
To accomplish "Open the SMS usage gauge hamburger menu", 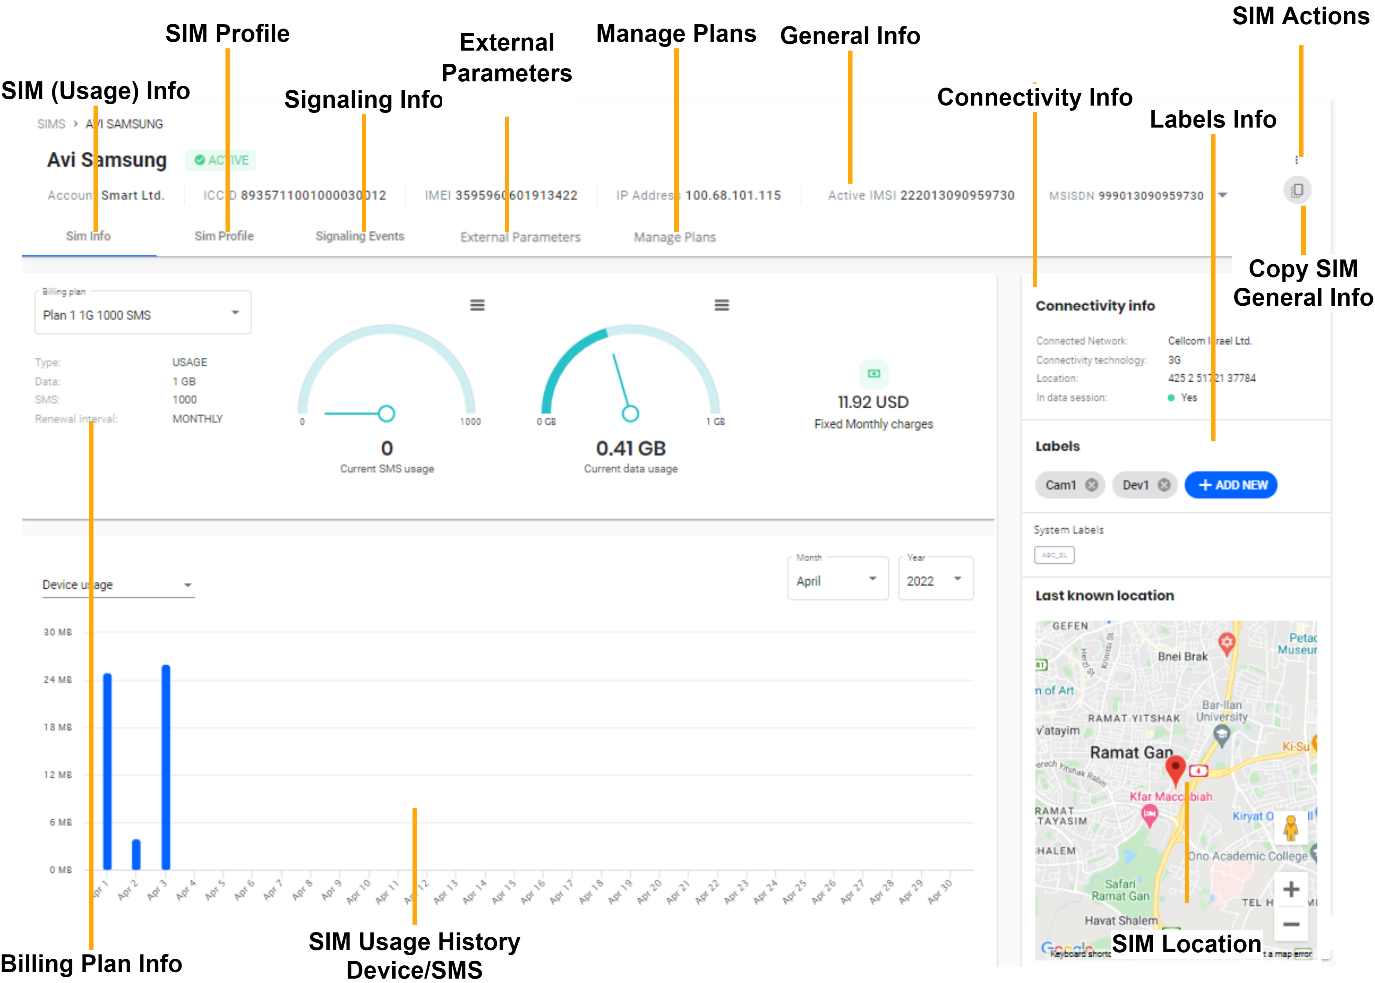I will pos(478,305).
